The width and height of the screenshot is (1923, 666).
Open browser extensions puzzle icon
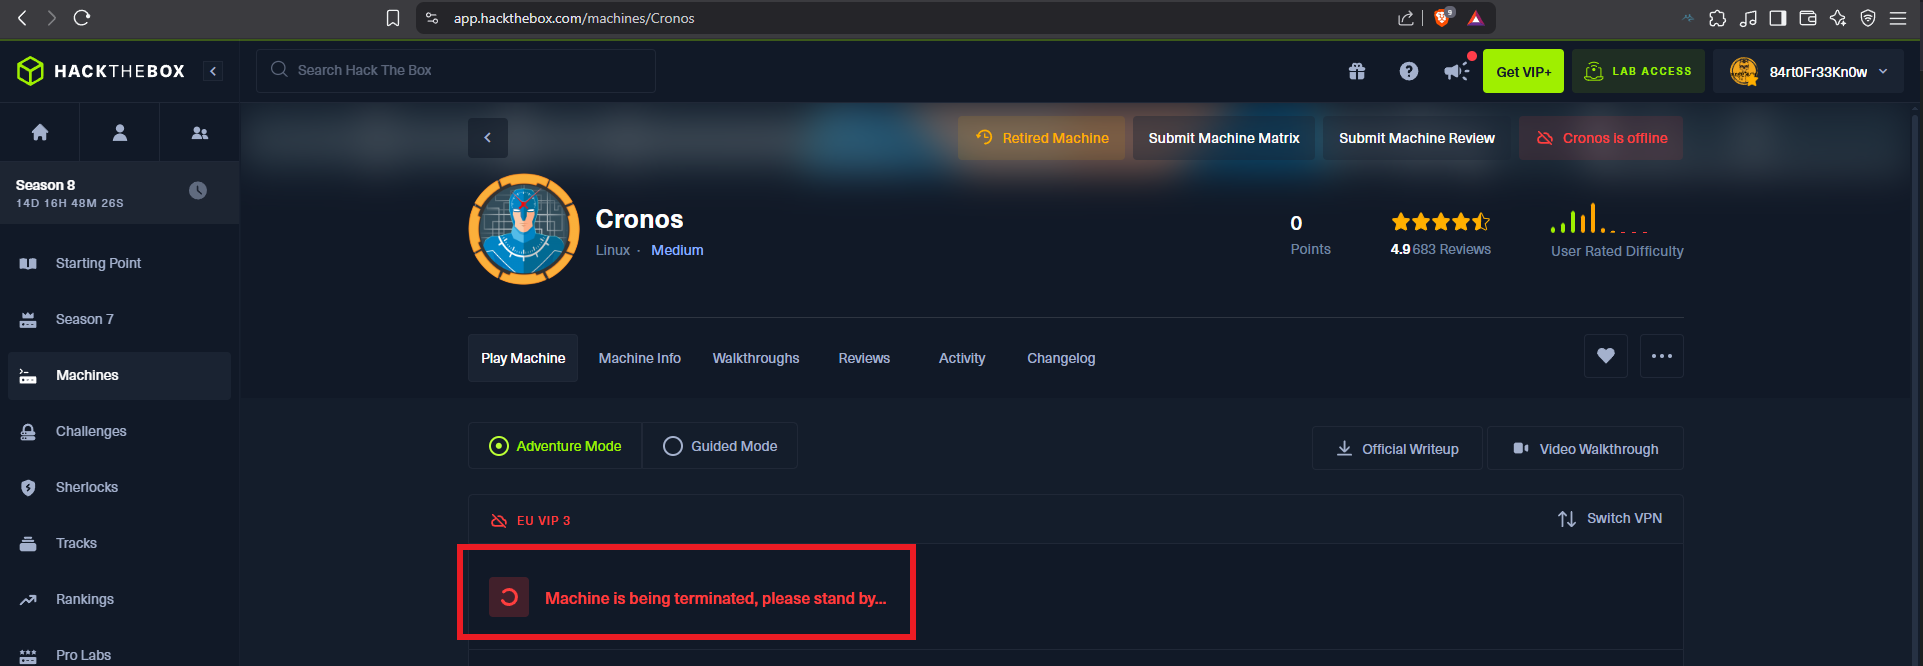click(x=1718, y=18)
